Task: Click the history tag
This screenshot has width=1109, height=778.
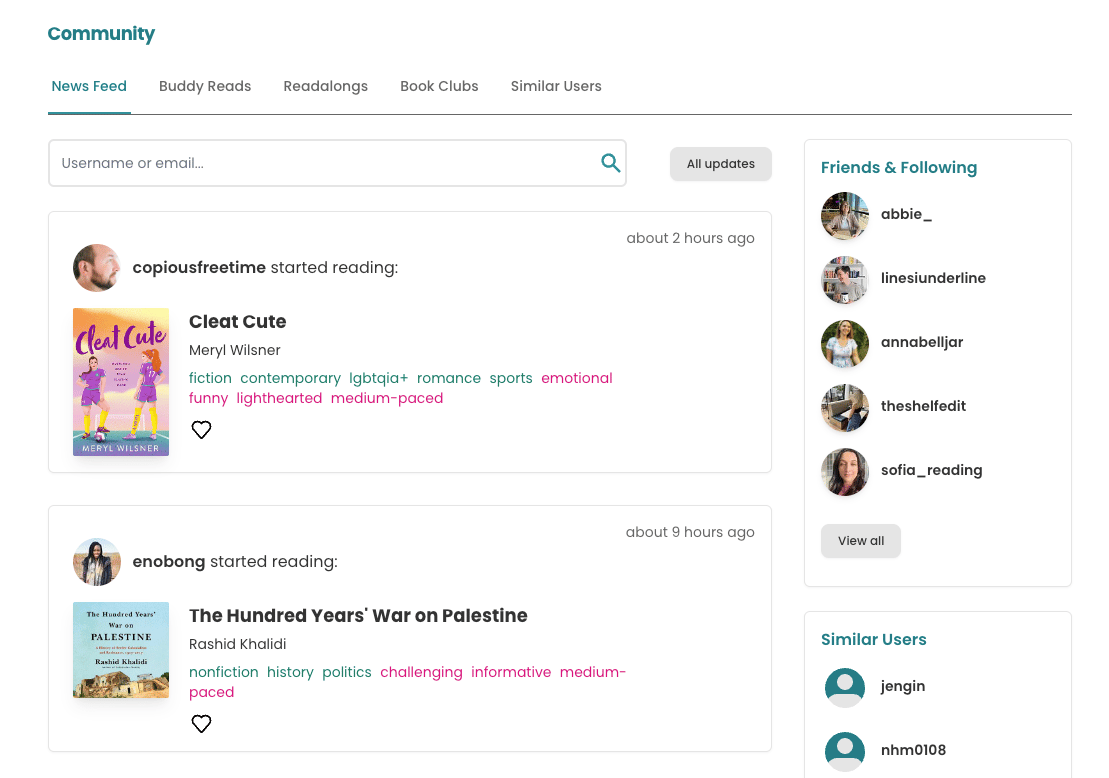Action: pyautogui.click(x=291, y=673)
